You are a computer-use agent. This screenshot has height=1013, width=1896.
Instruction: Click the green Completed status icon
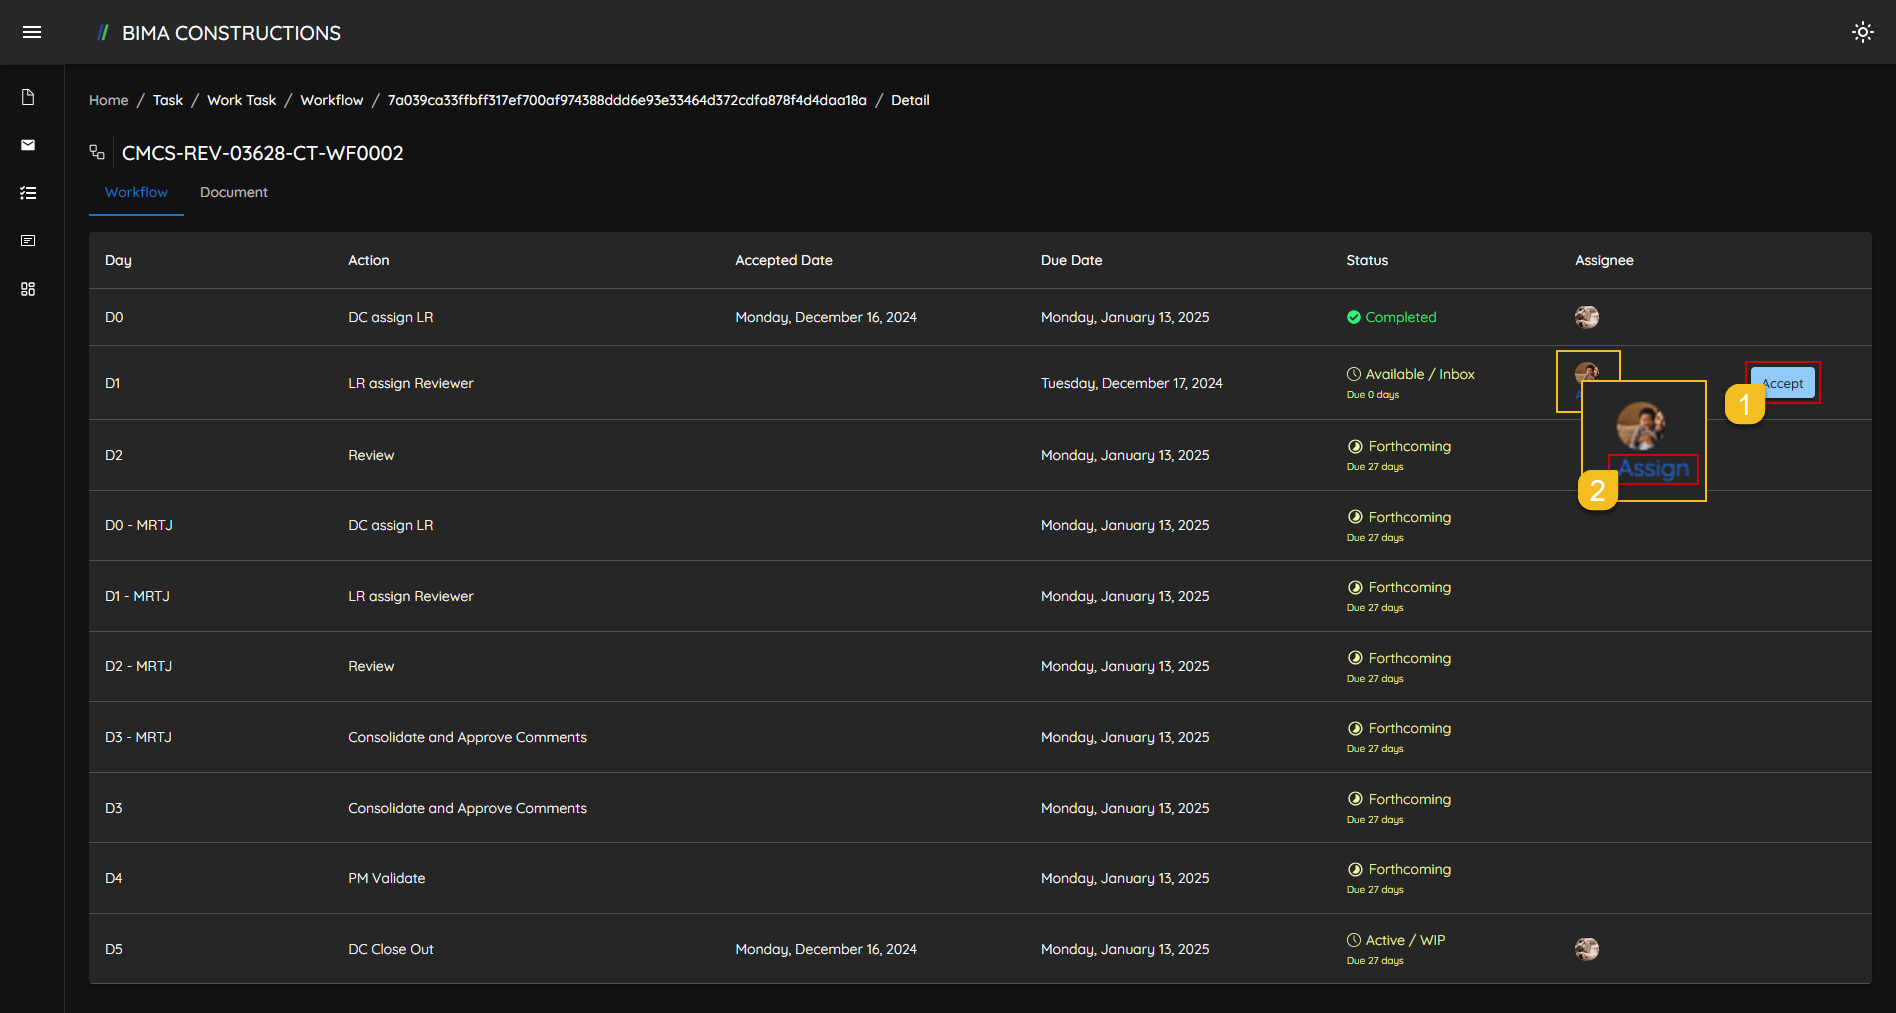[1353, 317]
